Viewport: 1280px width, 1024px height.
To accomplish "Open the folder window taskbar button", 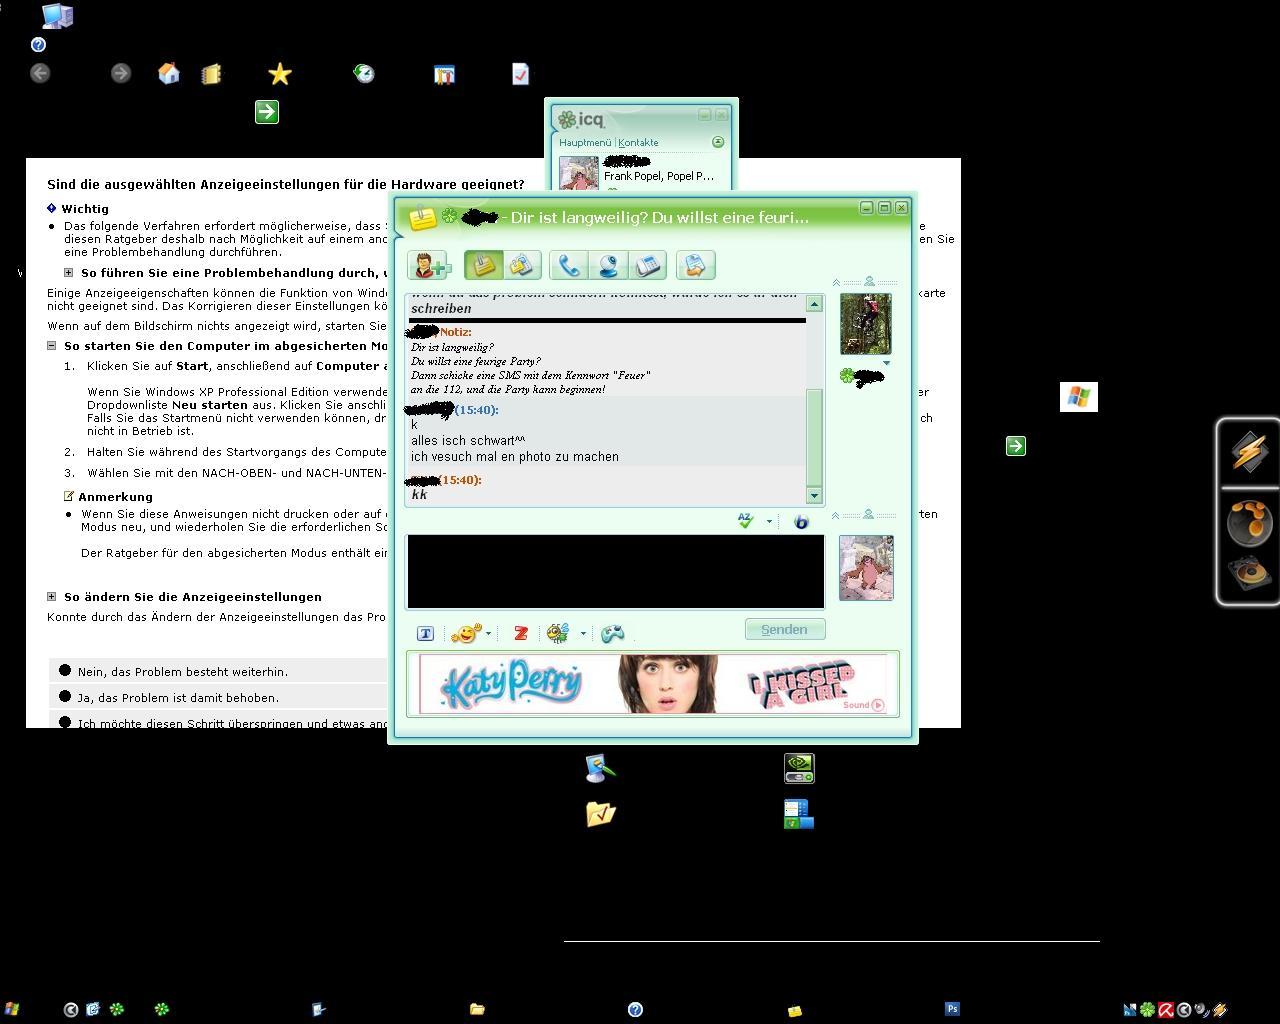I will 477,1010.
